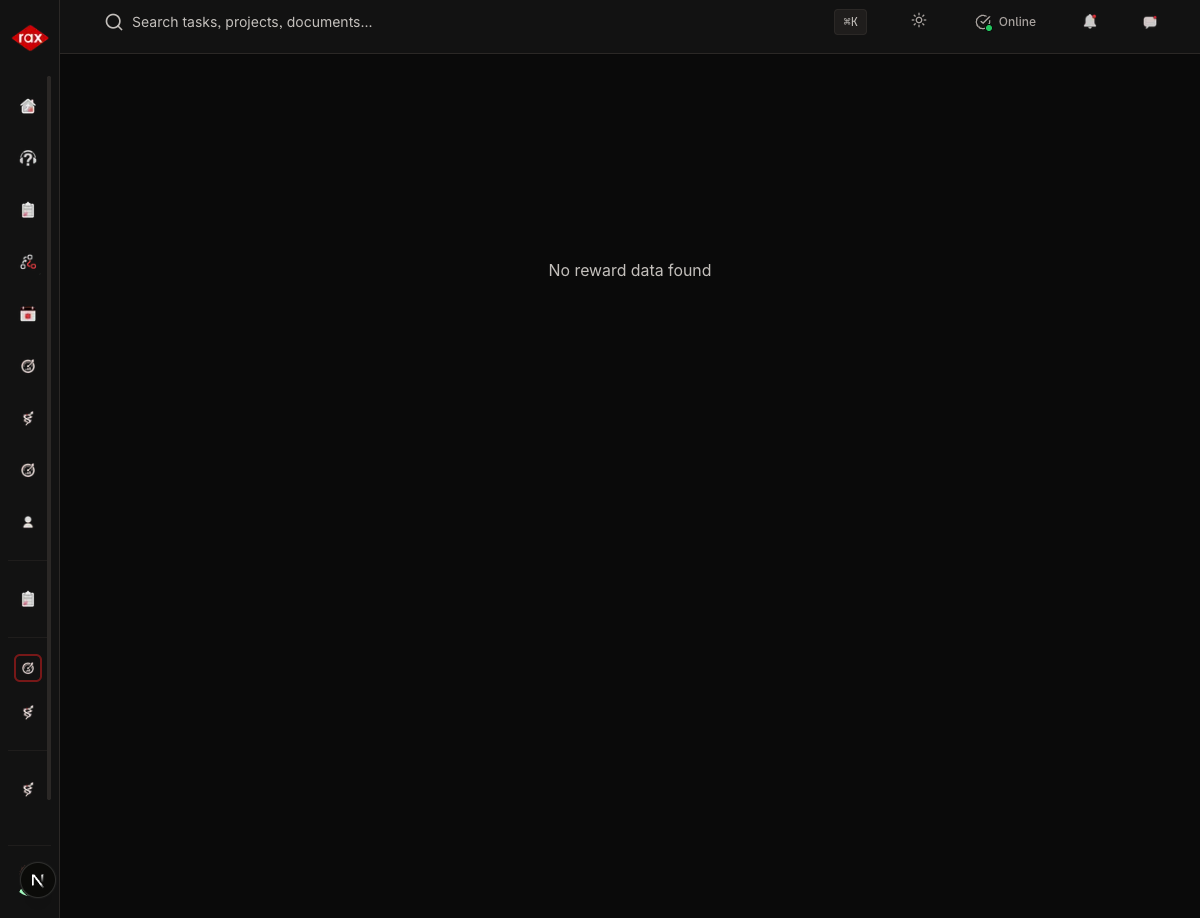Select the bottom DNA icon in the sidebar

coord(28,789)
